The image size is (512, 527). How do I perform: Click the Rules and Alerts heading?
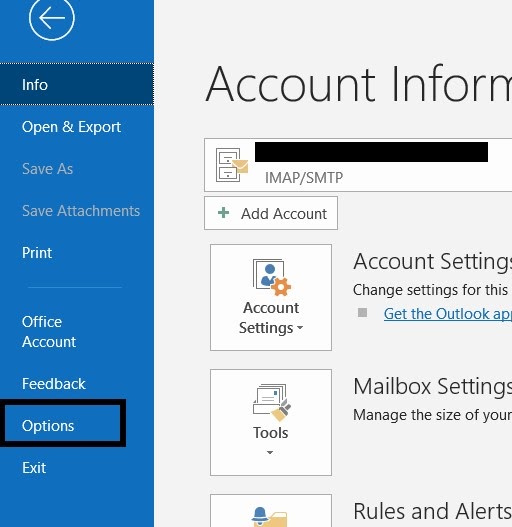[x=433, y=511]
